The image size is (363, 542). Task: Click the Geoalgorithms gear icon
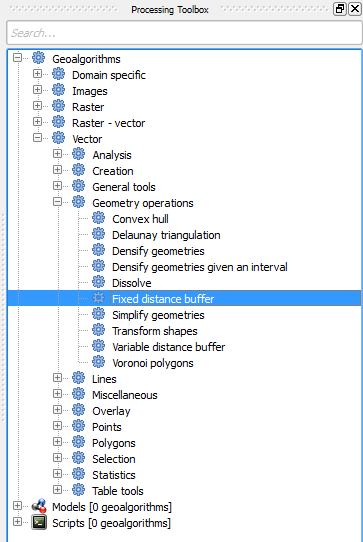(38, 58)
